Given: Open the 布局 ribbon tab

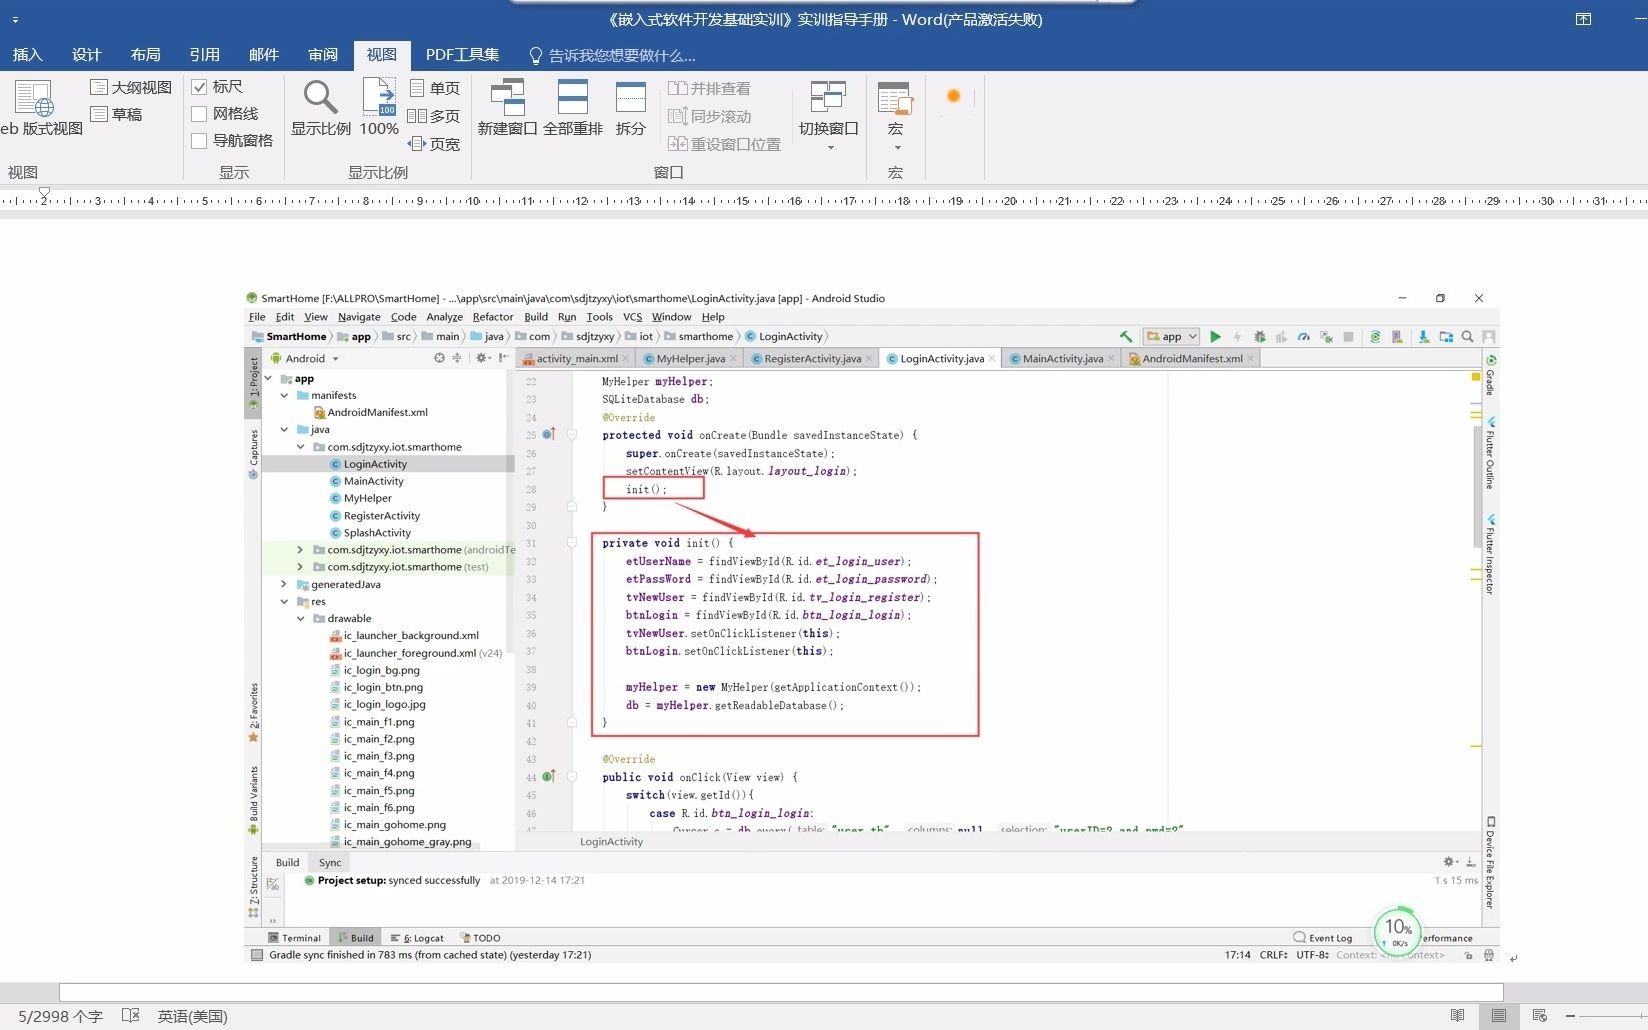Looking at the screenshot, I should point(145,55).
